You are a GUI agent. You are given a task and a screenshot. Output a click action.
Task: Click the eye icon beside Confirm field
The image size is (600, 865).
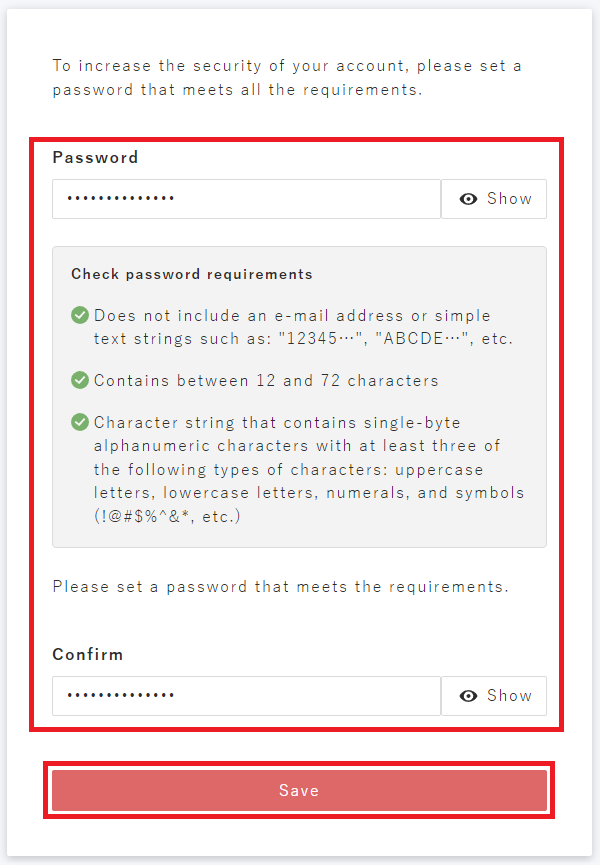(x=468, y=696)
